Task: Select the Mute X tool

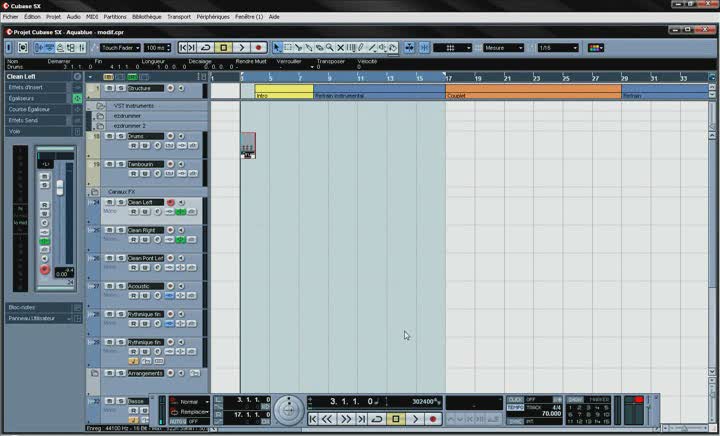Action: point(340,48)
